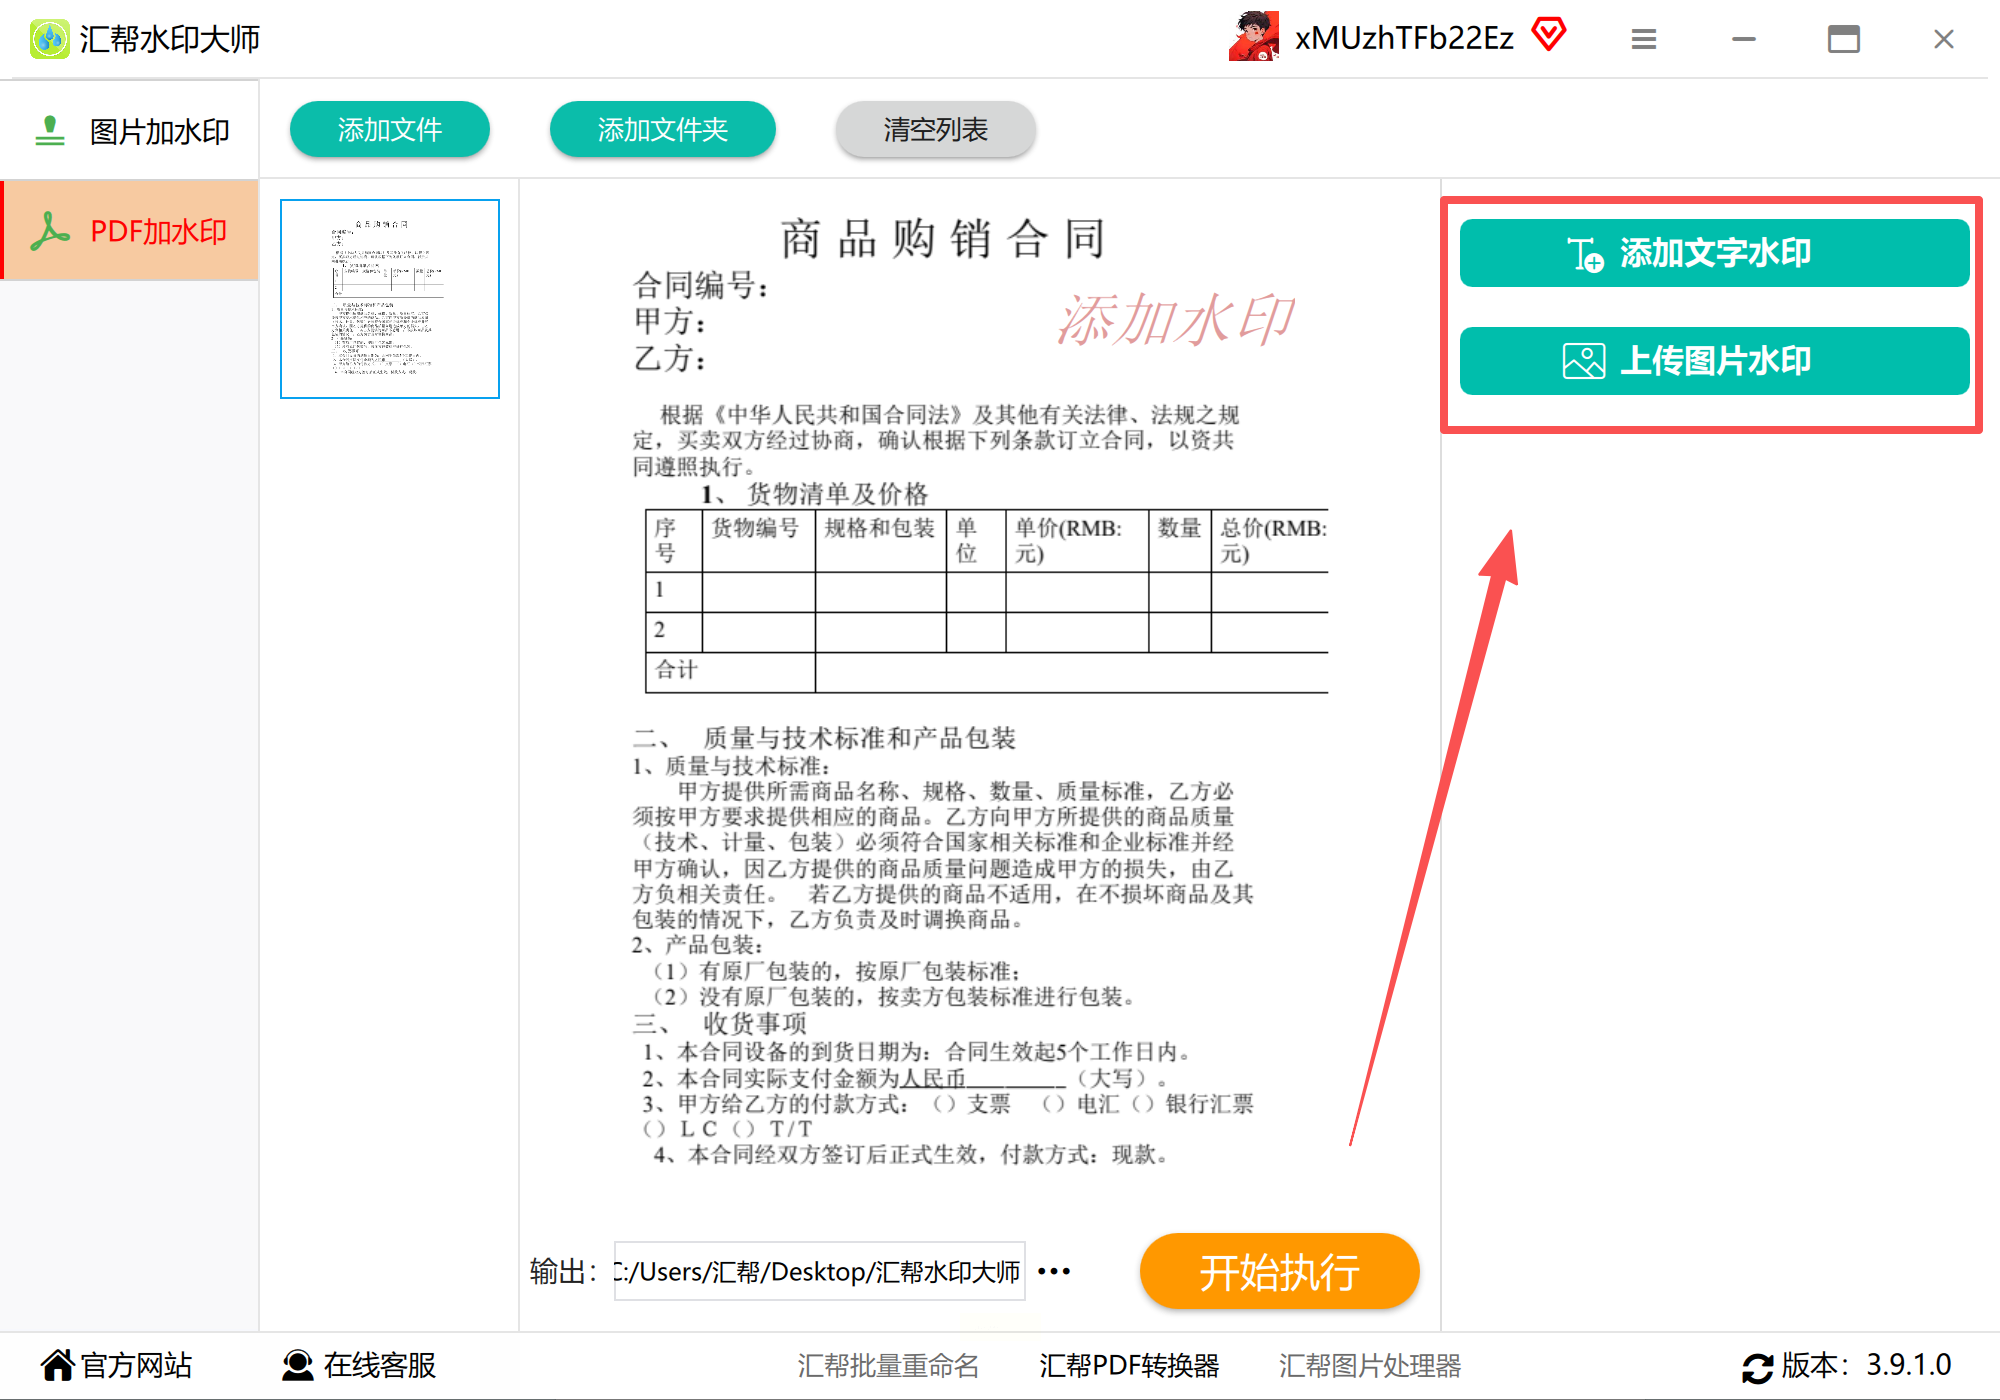Viewport: 2000px width, 1400px height.
Task: Click the 添加文件夹 button
Action: tap(662, 129)
